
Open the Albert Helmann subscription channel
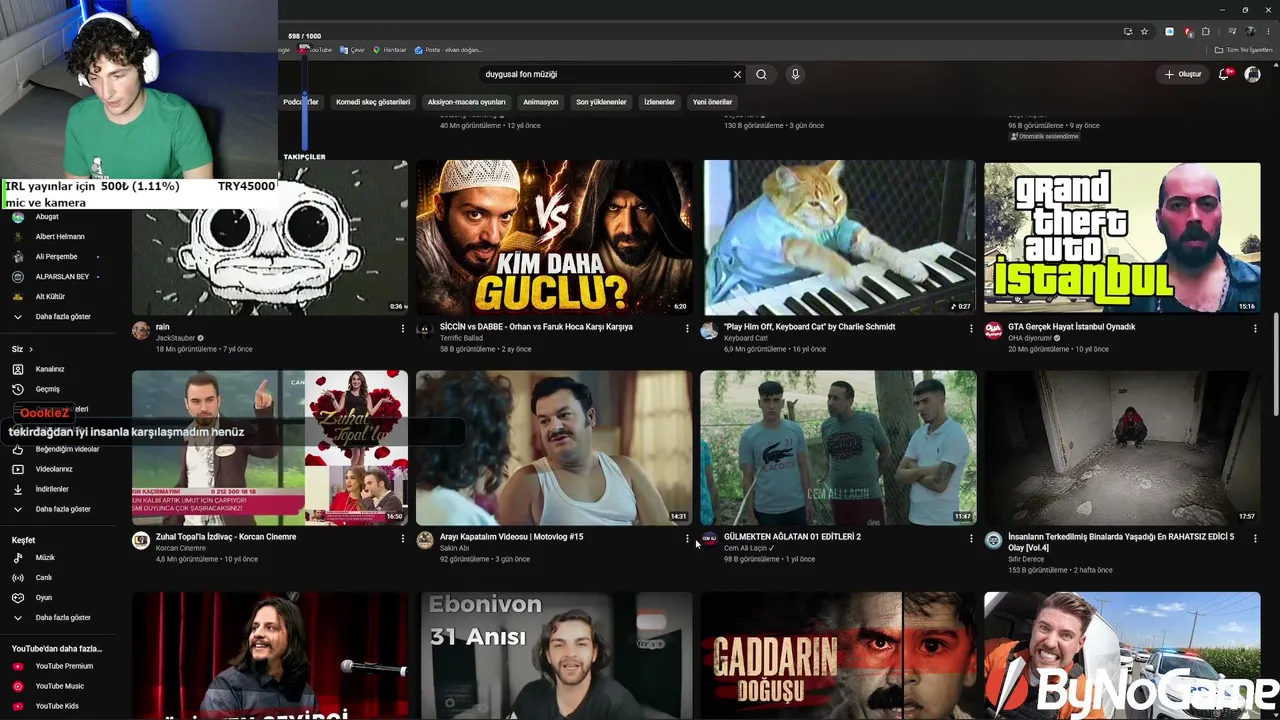(x=58, y=237)
